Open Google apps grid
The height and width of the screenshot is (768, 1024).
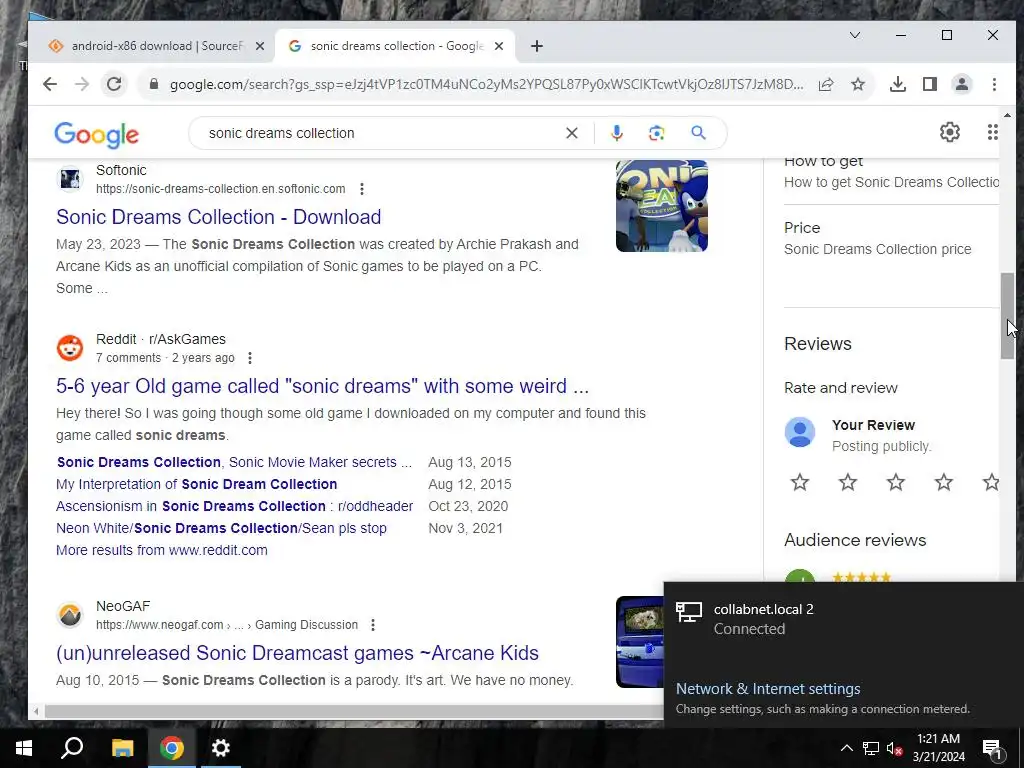(x=993, y=132)
